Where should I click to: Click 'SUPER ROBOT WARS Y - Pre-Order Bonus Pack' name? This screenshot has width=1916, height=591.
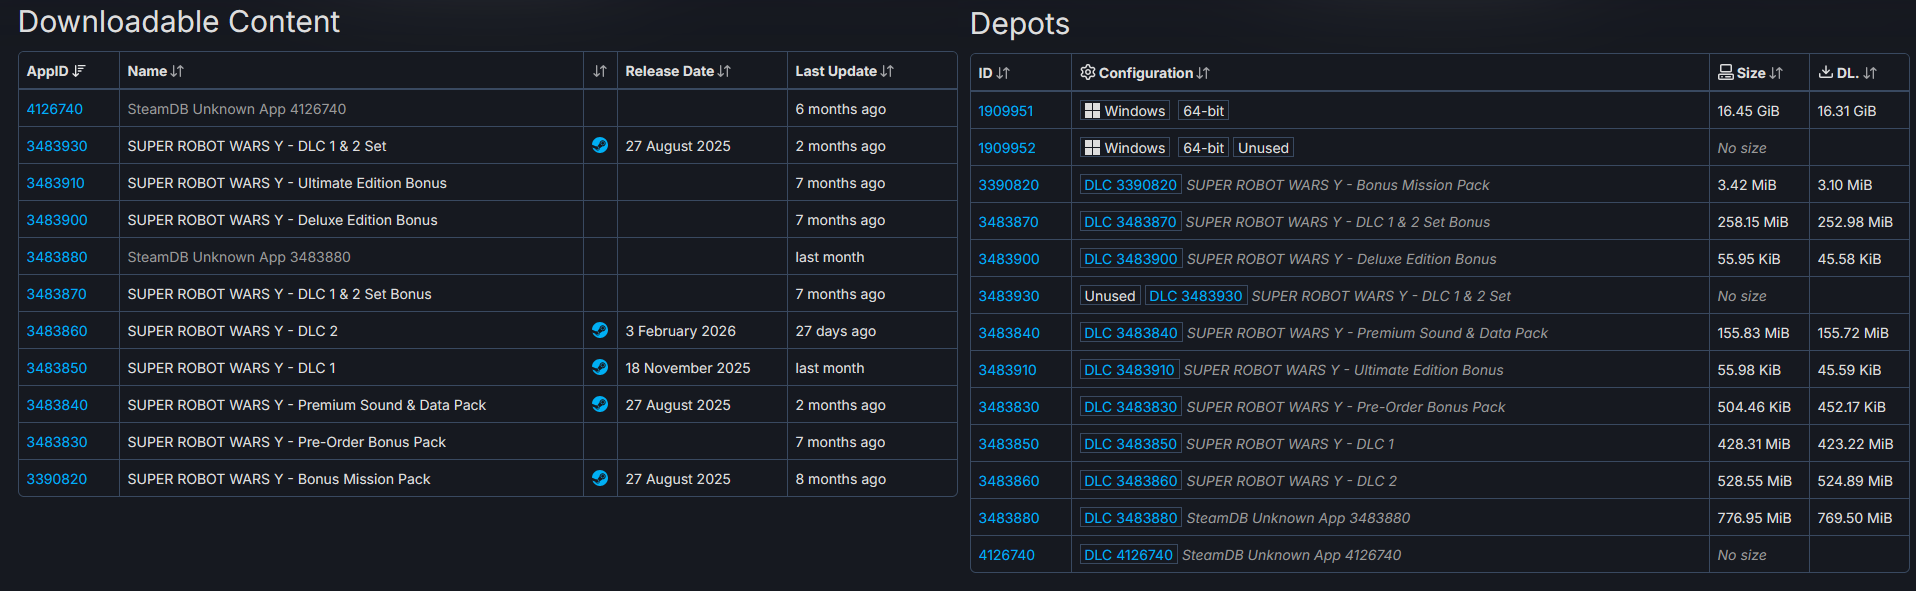click(286, 442)
